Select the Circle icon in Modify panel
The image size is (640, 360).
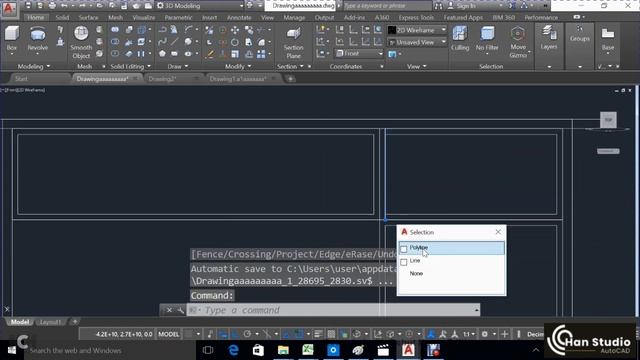(x=235, y=42)
